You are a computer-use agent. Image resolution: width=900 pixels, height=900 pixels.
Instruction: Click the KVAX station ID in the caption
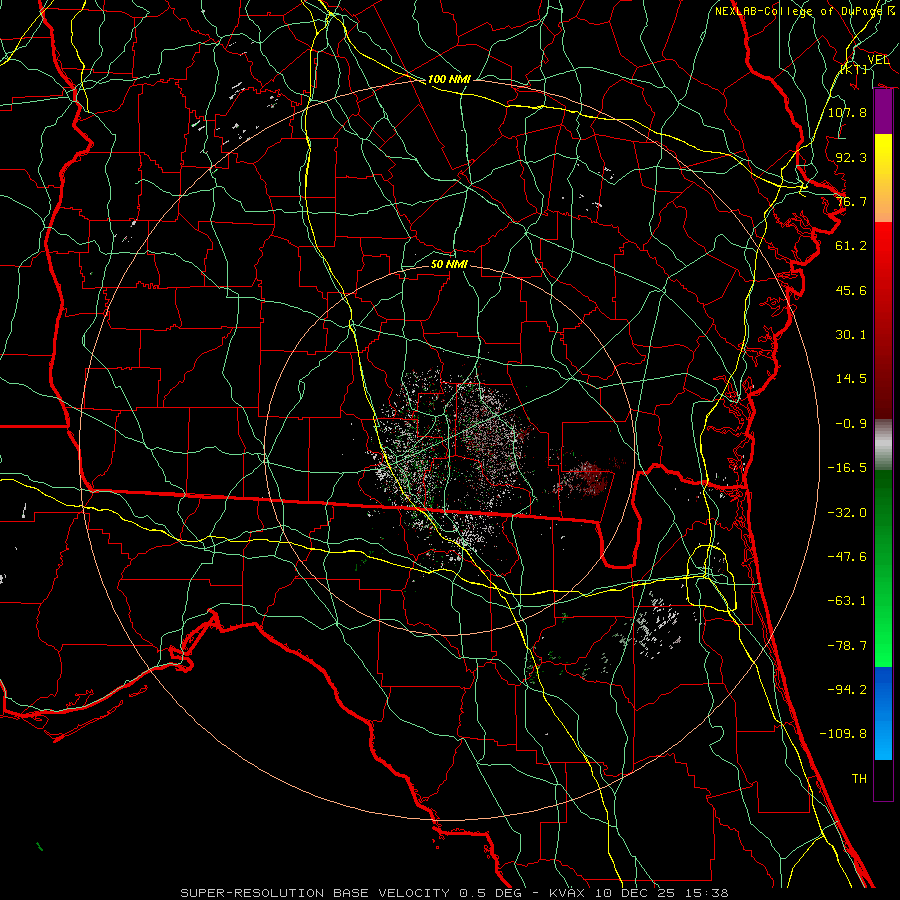[567, 893]
